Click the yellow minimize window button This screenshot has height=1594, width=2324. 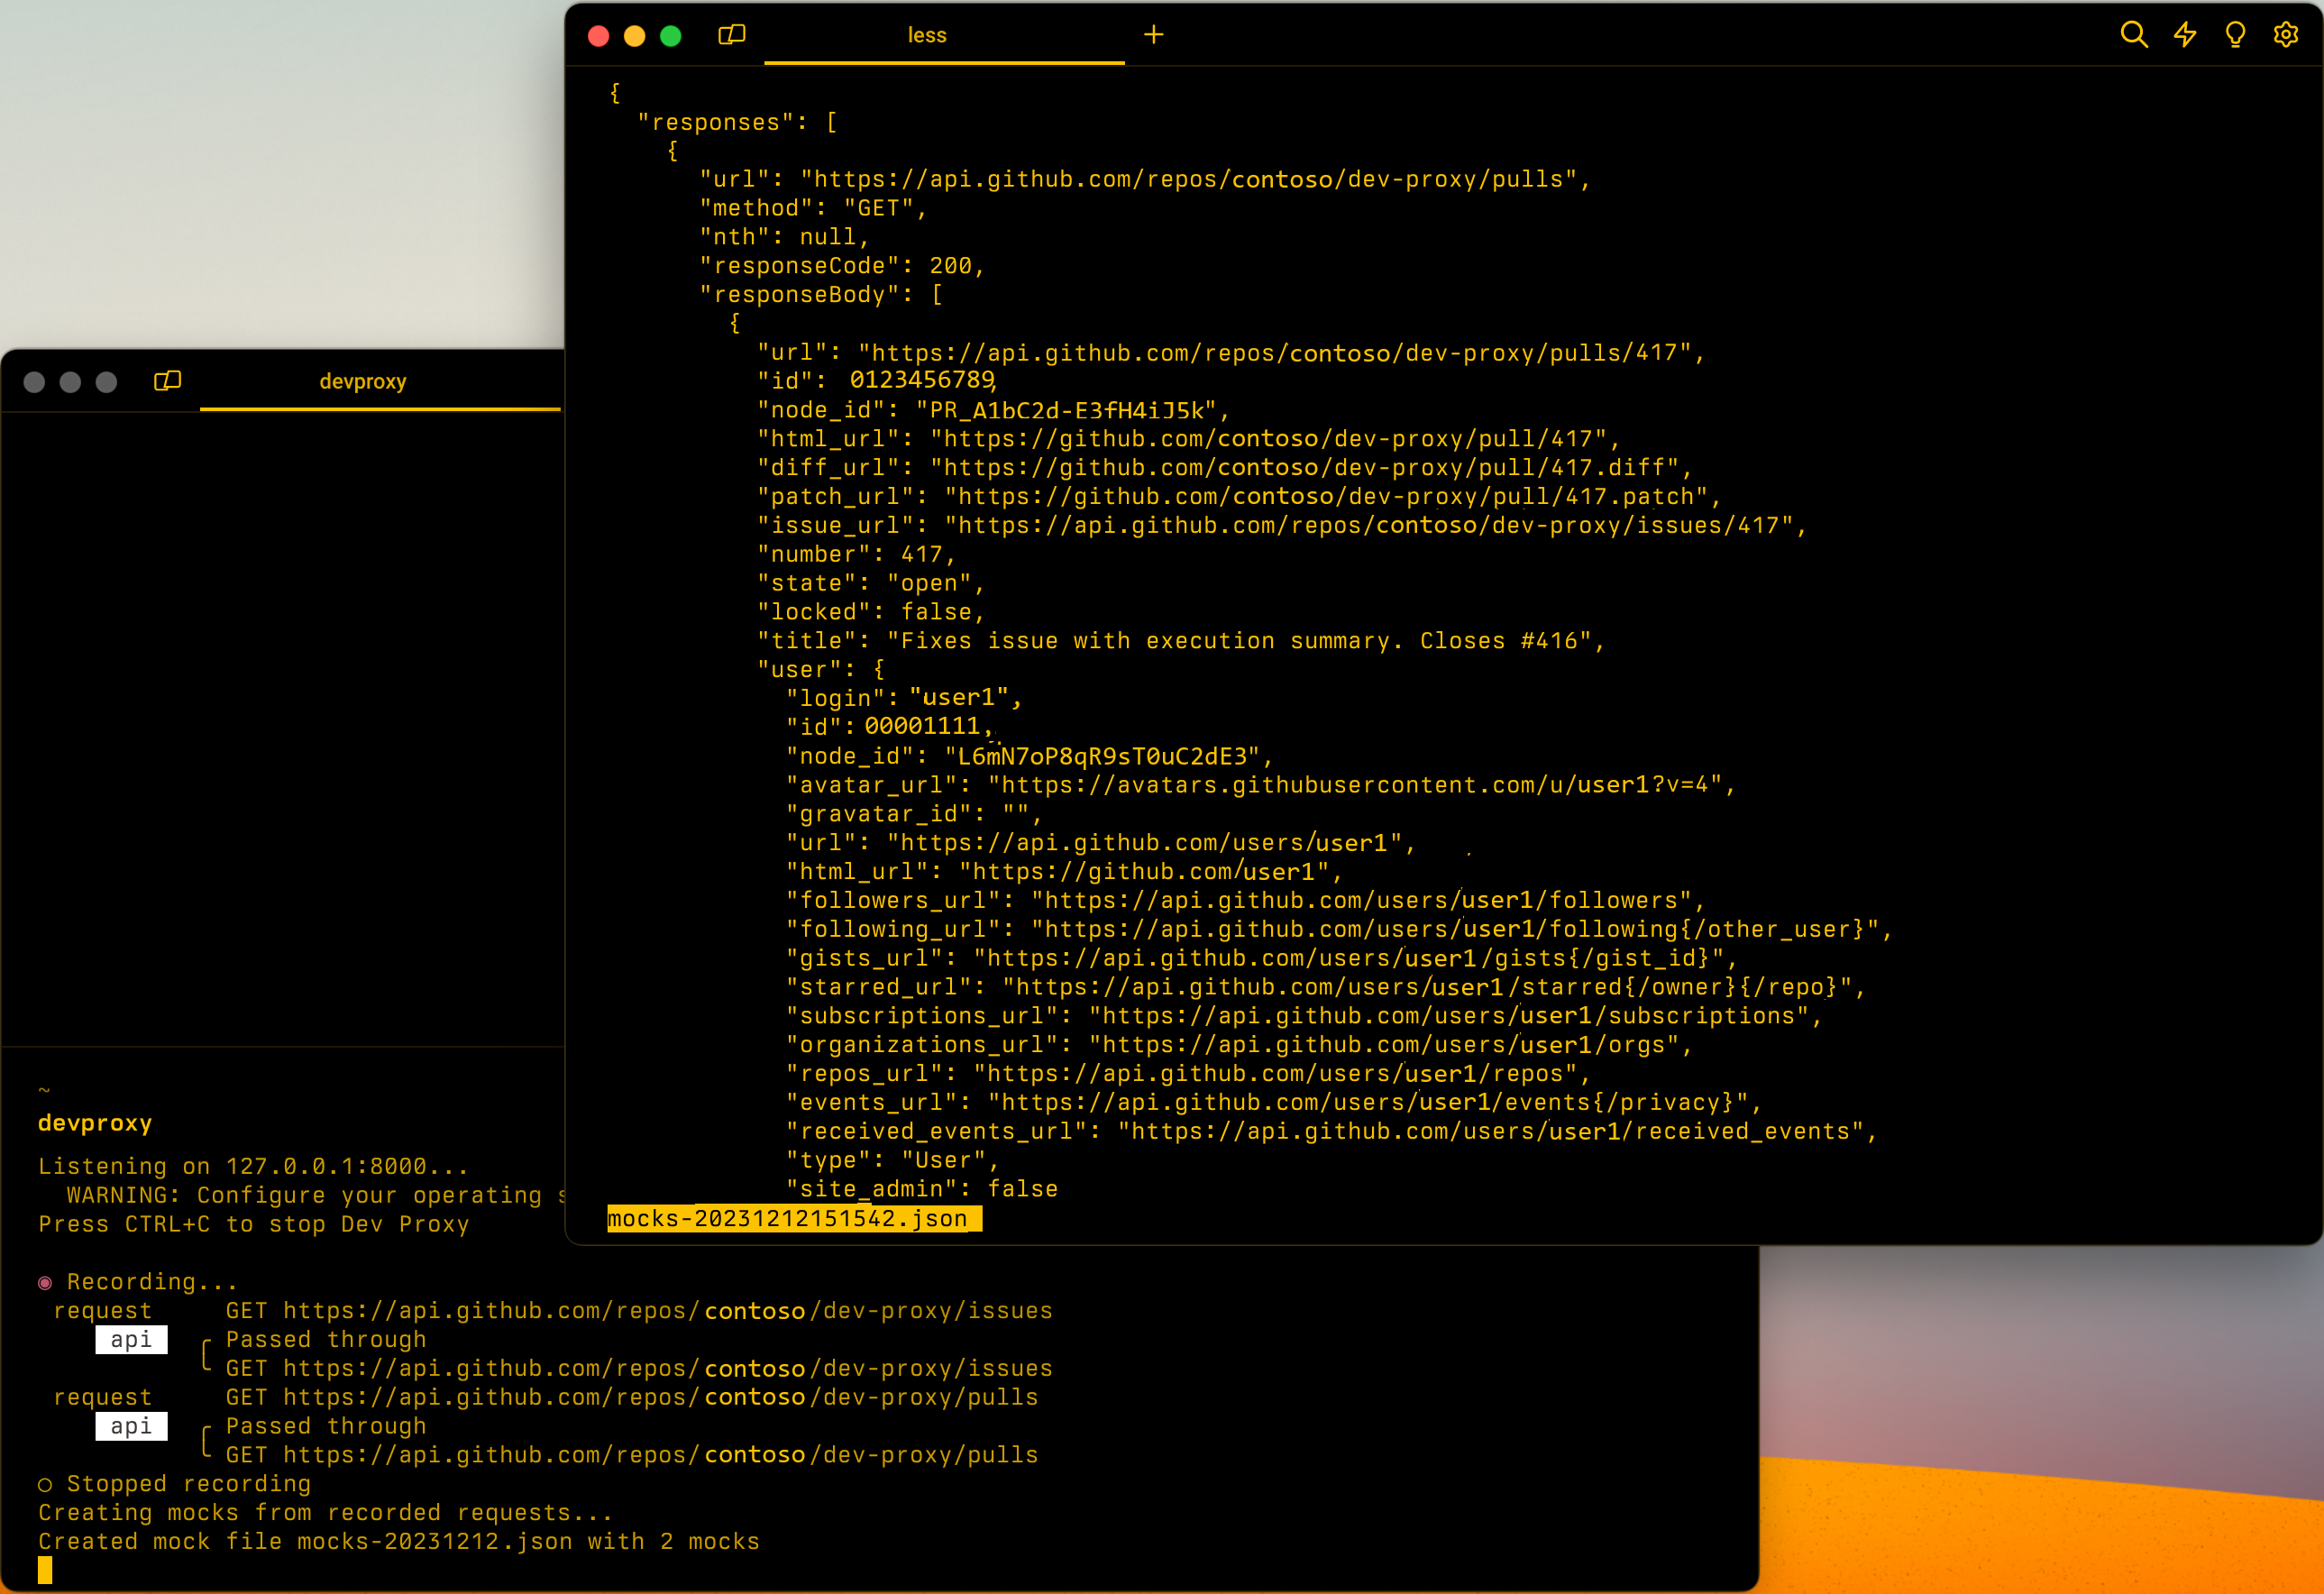point(634,36)
